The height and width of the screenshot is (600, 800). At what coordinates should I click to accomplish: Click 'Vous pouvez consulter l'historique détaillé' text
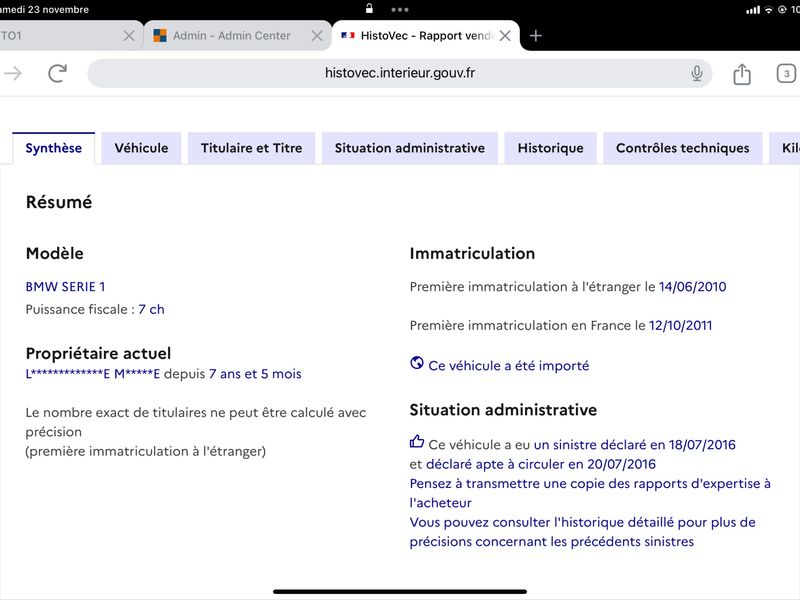pos(583,532)
